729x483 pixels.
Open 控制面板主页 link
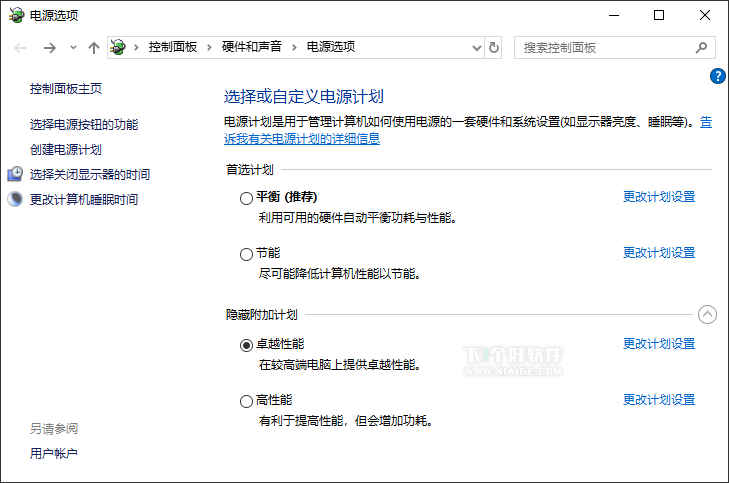point(66,88)
